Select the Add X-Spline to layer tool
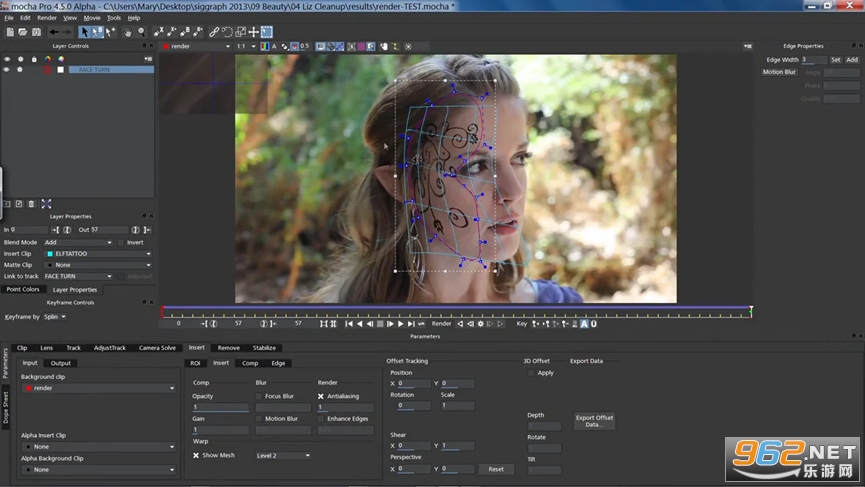The width and height of the screenshot is (865, 487). 172,32
